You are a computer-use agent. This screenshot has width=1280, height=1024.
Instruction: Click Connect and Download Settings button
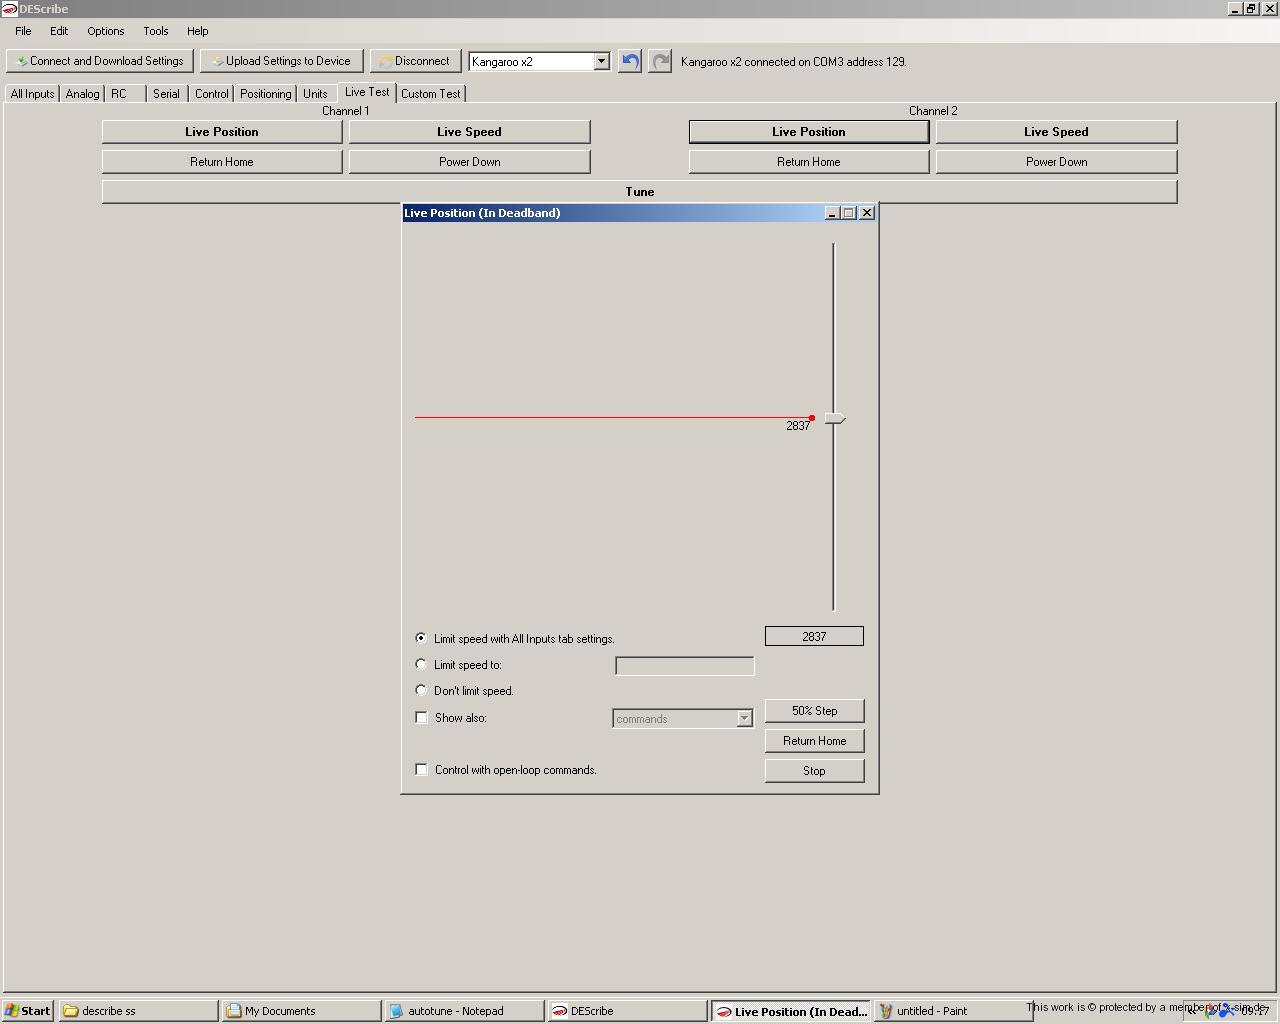click(100, 61)
